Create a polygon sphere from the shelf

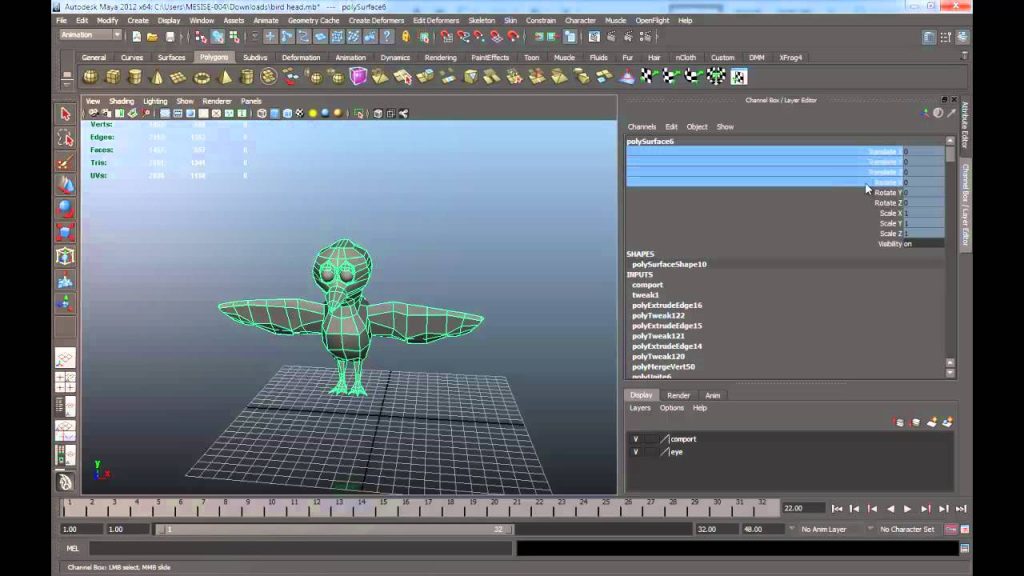coord(90,77)
